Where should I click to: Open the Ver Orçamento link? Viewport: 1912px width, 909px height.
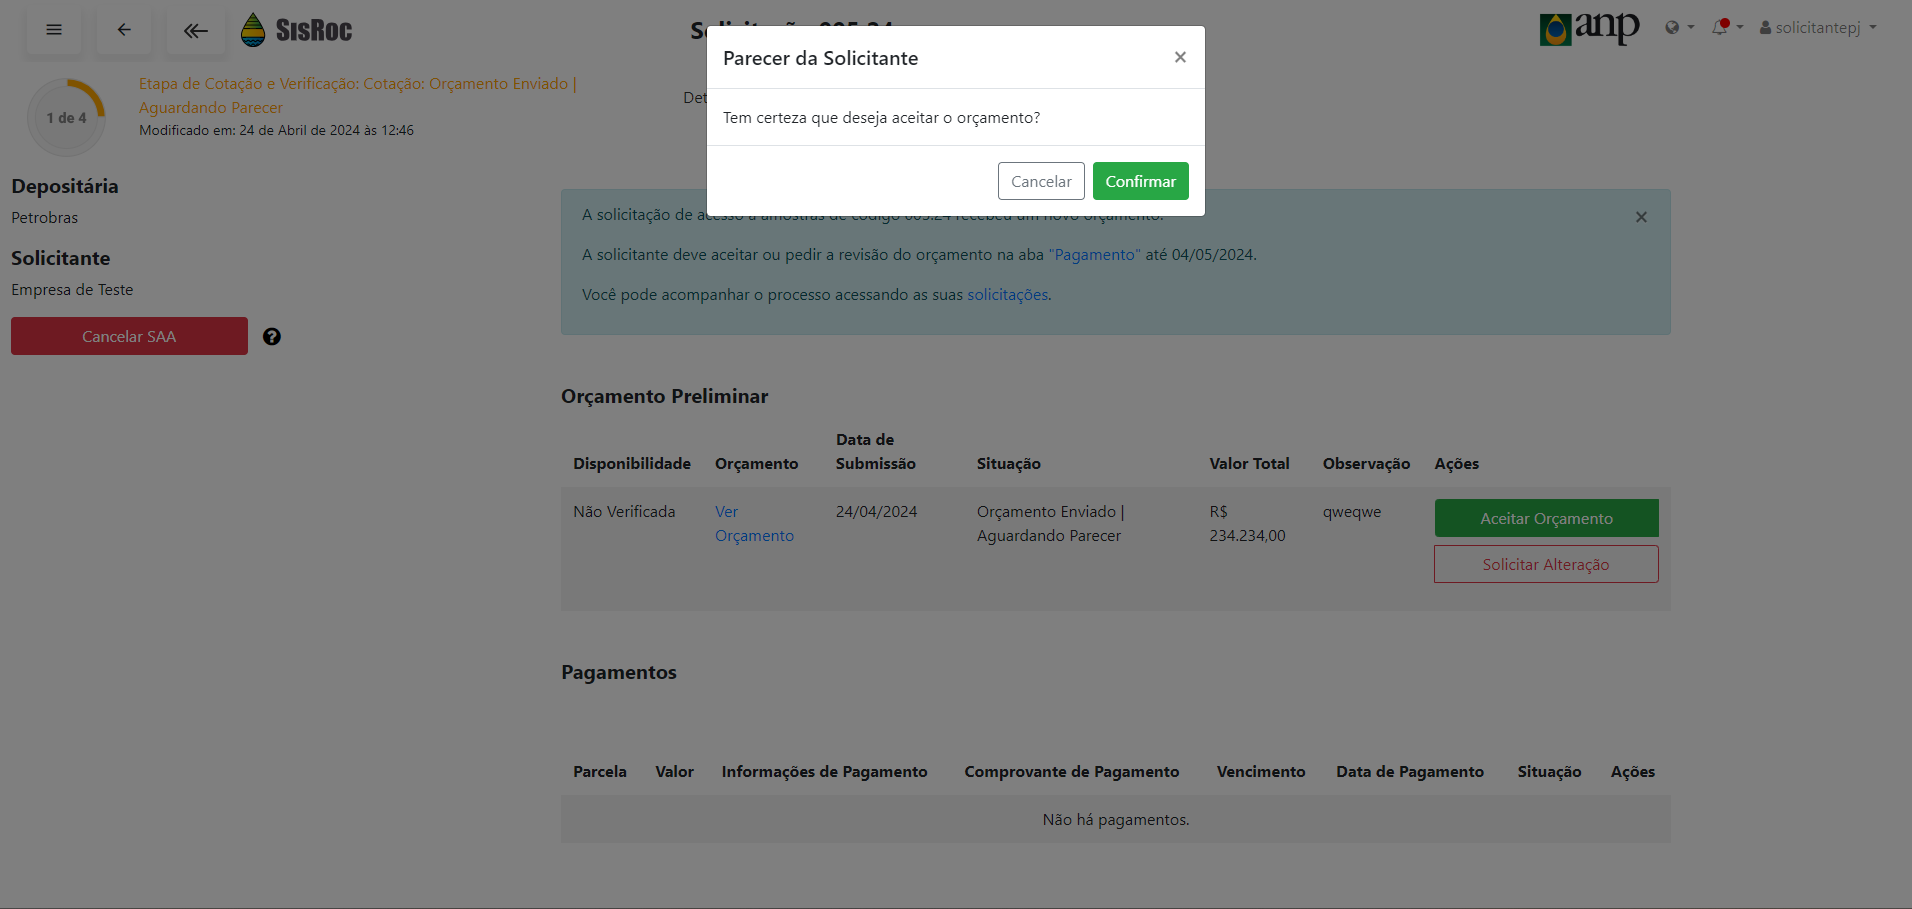[x=754, y=524]
